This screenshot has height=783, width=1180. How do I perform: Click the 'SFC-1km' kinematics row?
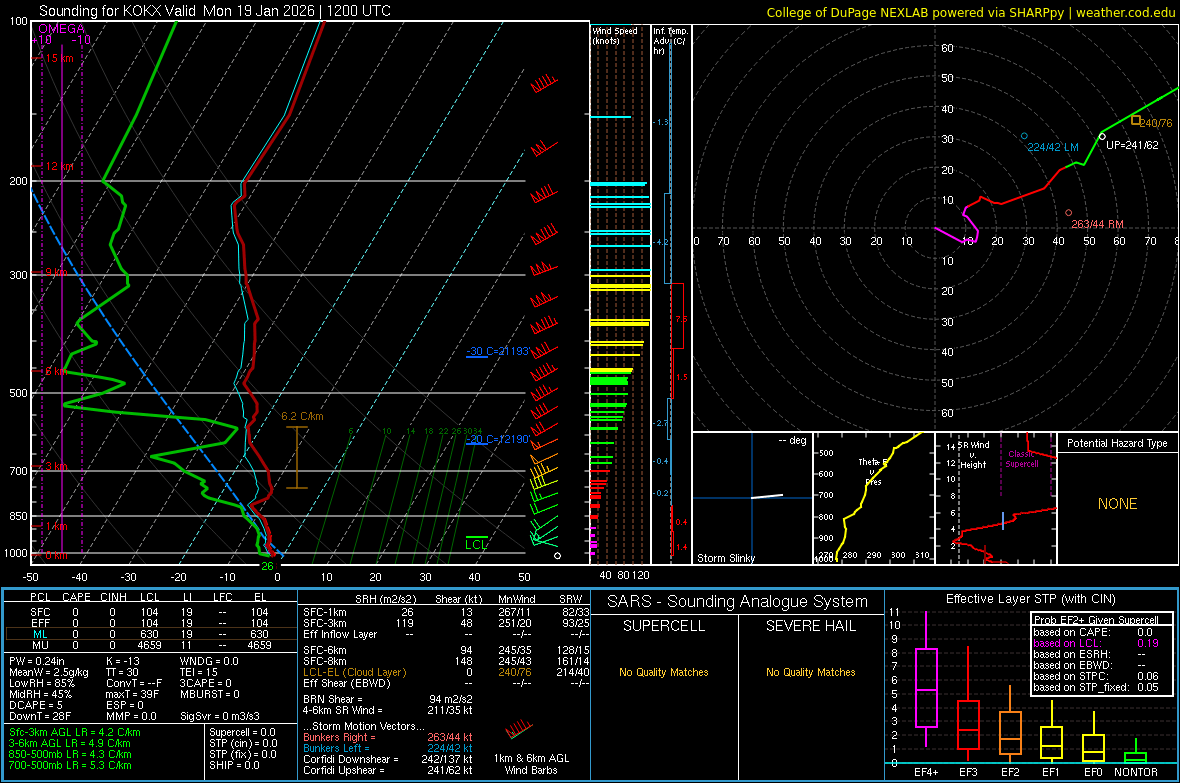(x=446, y=612)
